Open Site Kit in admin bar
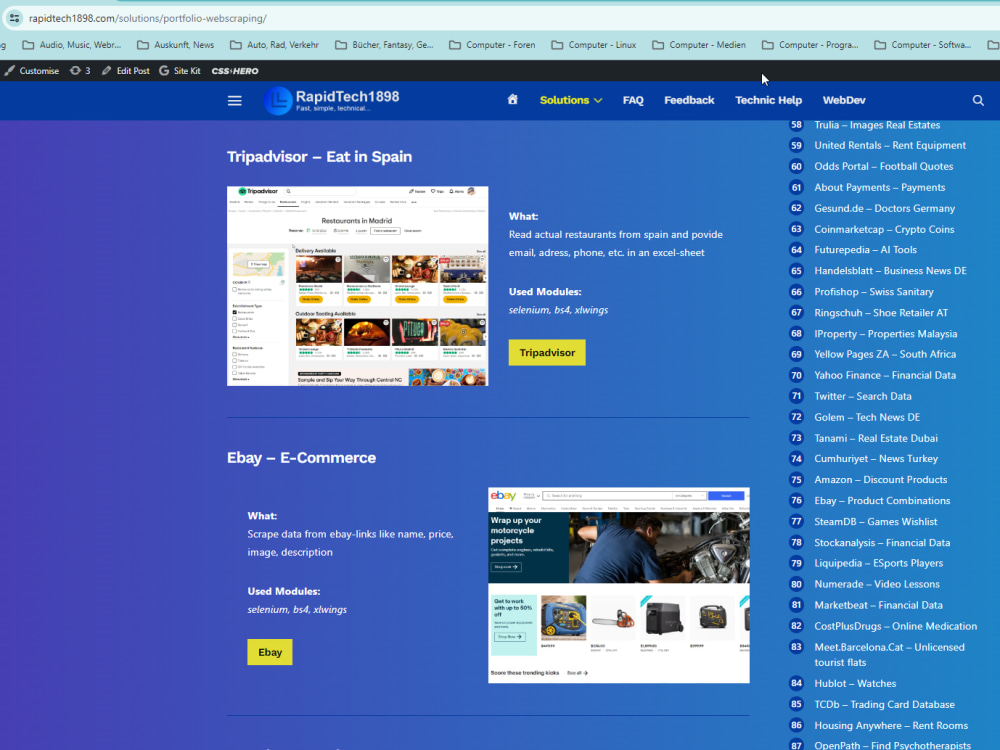Viewport: 1000px width, 750px height. pos(180,71)
